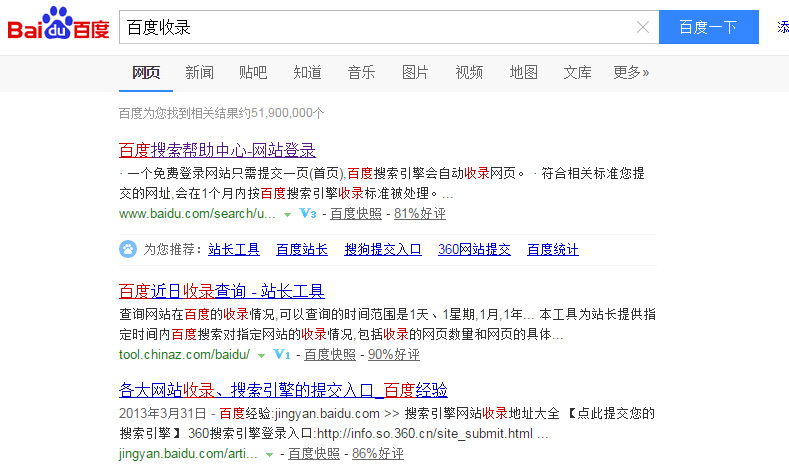The image size is (789, 471).
Task: Click the green URL www.baidu.com/search/u...
Action: pyautogui.click(x=197, y=214)
